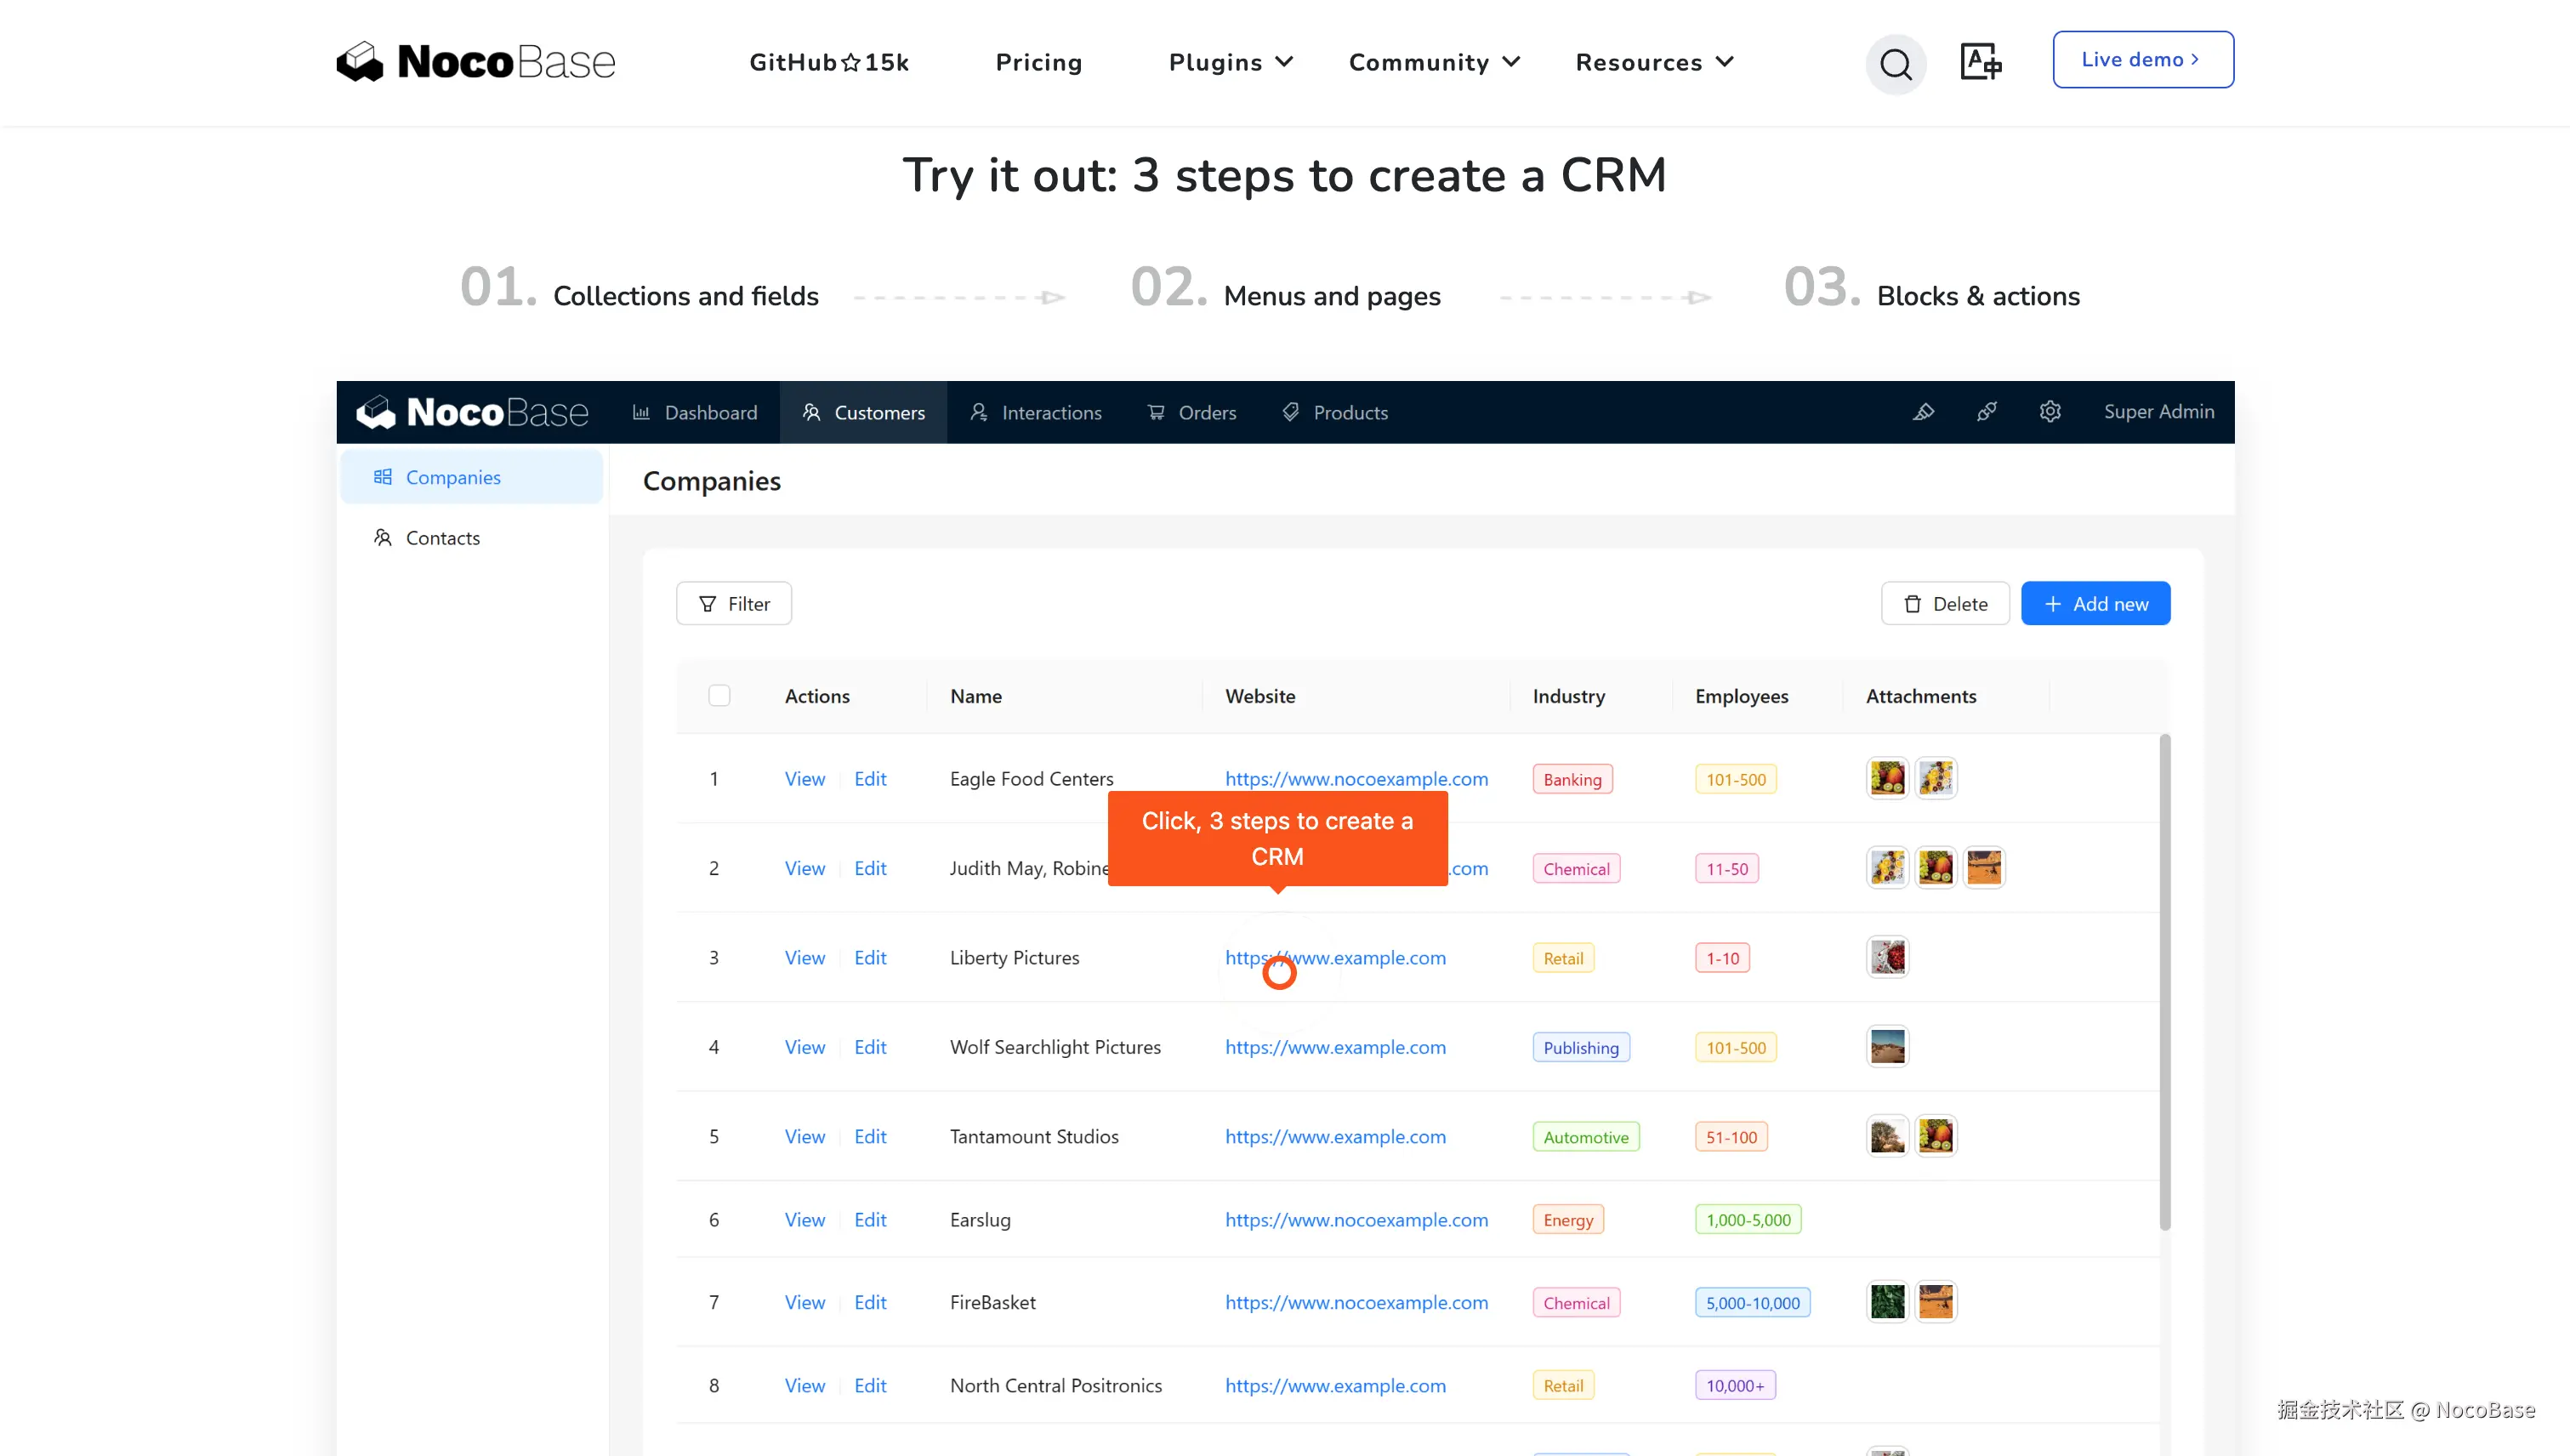This screenshot has width=2570, height=1456.
Task: Click the highlighter design mode icon
Action: [1923, 412]
